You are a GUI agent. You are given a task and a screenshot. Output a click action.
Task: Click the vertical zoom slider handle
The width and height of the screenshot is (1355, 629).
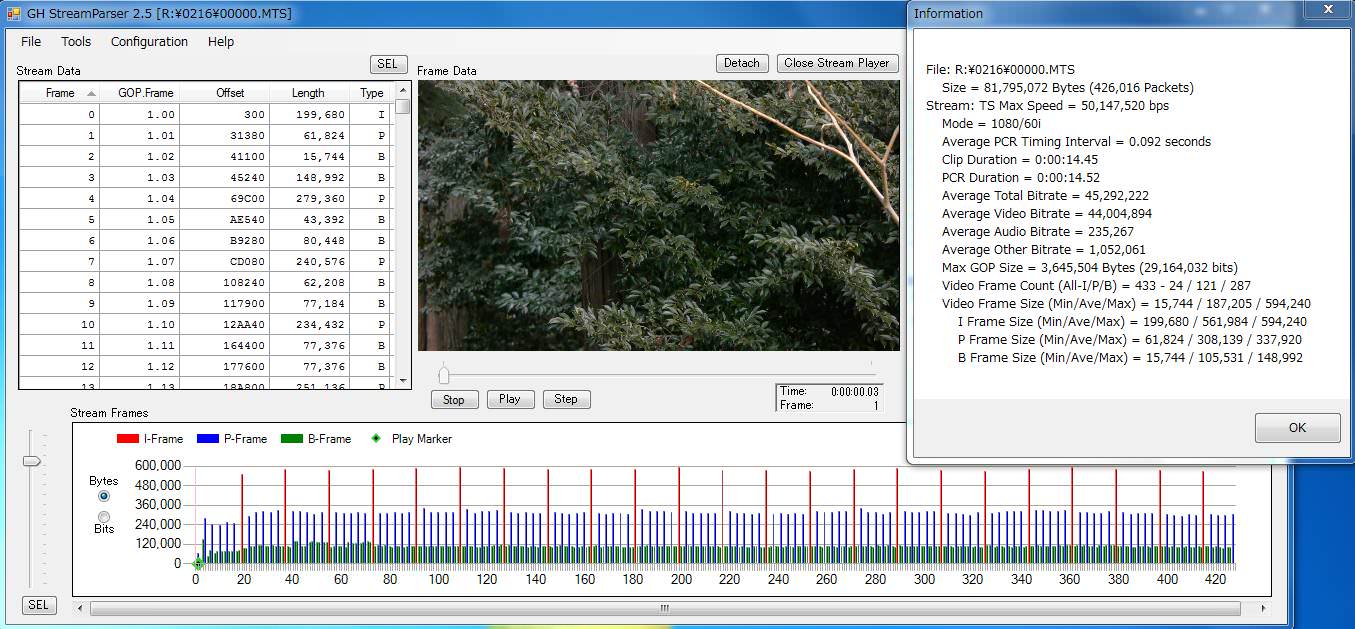tap(32, 461)
